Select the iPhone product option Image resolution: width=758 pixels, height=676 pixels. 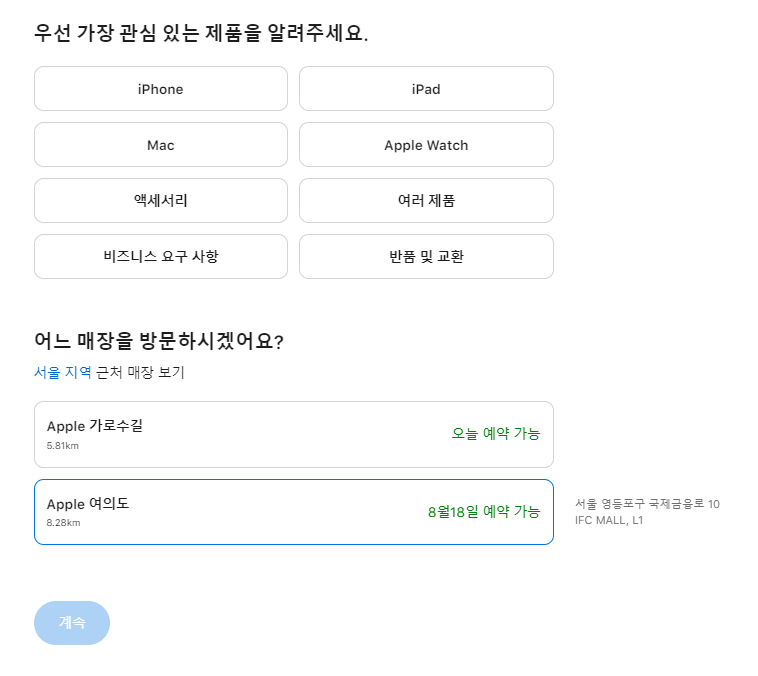[x=160, y=88]
